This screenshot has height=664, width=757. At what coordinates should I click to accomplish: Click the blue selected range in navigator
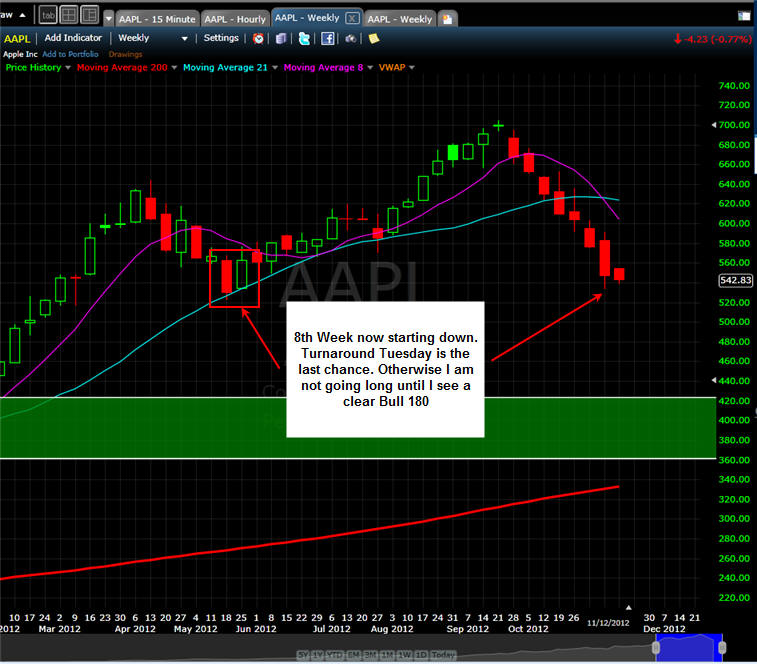click(x=689, y=648)
